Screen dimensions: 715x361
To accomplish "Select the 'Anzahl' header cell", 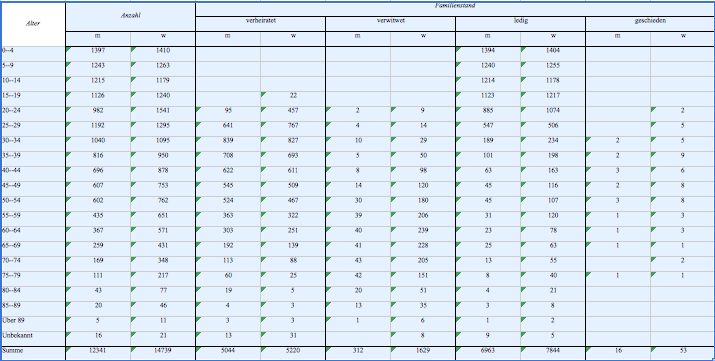I will click(x=130, y=17).
